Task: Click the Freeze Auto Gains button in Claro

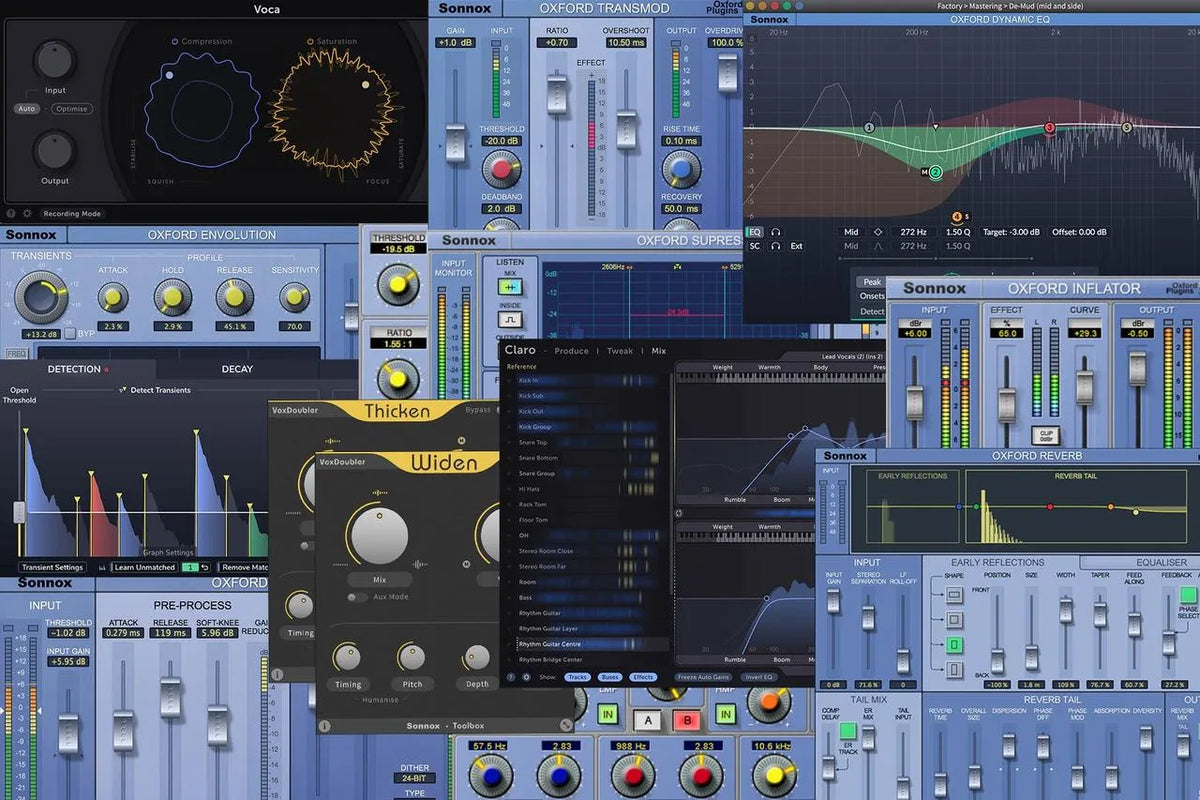Action: (702, 677)
